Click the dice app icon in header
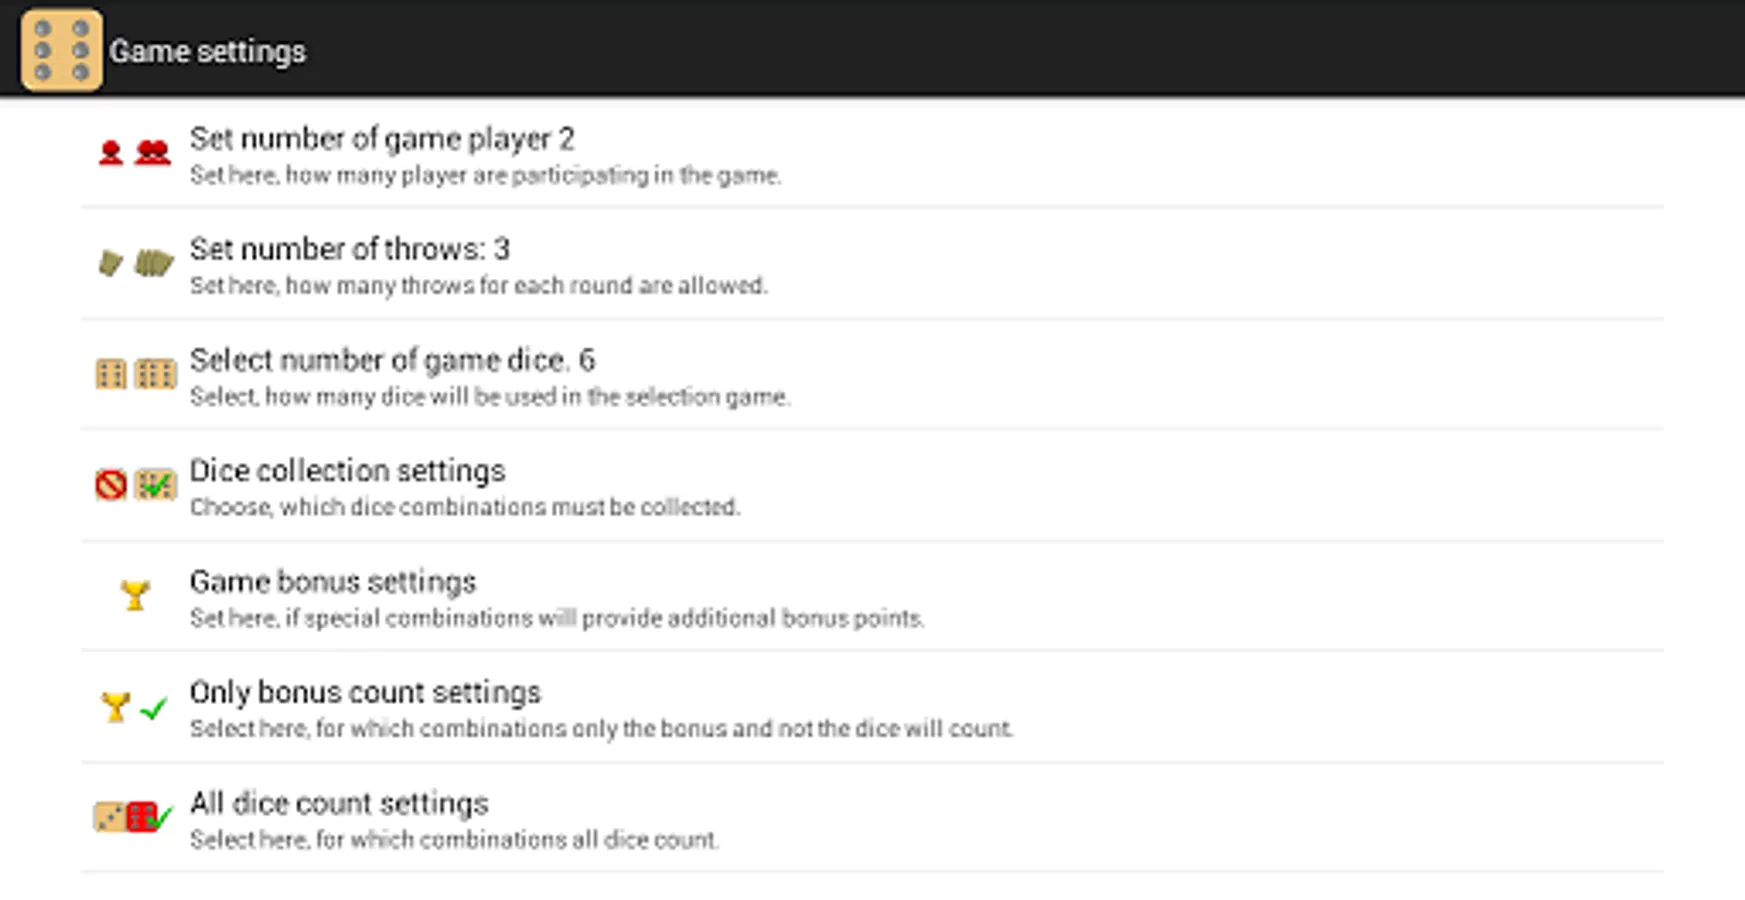The image size is (1745, 900). (61, 50)
